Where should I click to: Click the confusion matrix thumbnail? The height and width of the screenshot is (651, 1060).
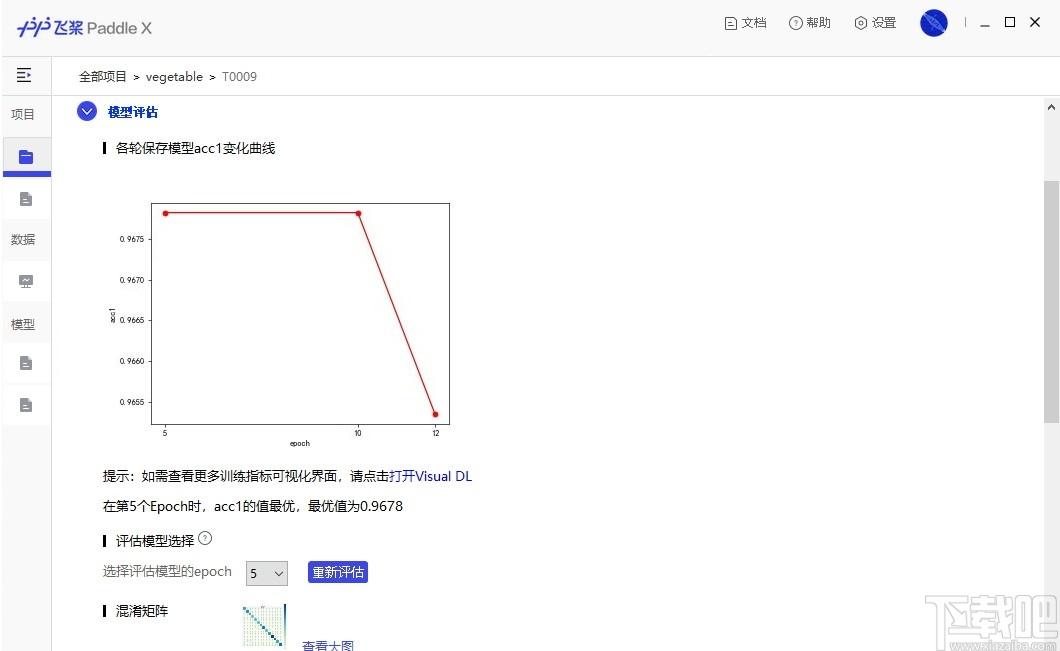(x=264, y=626)
